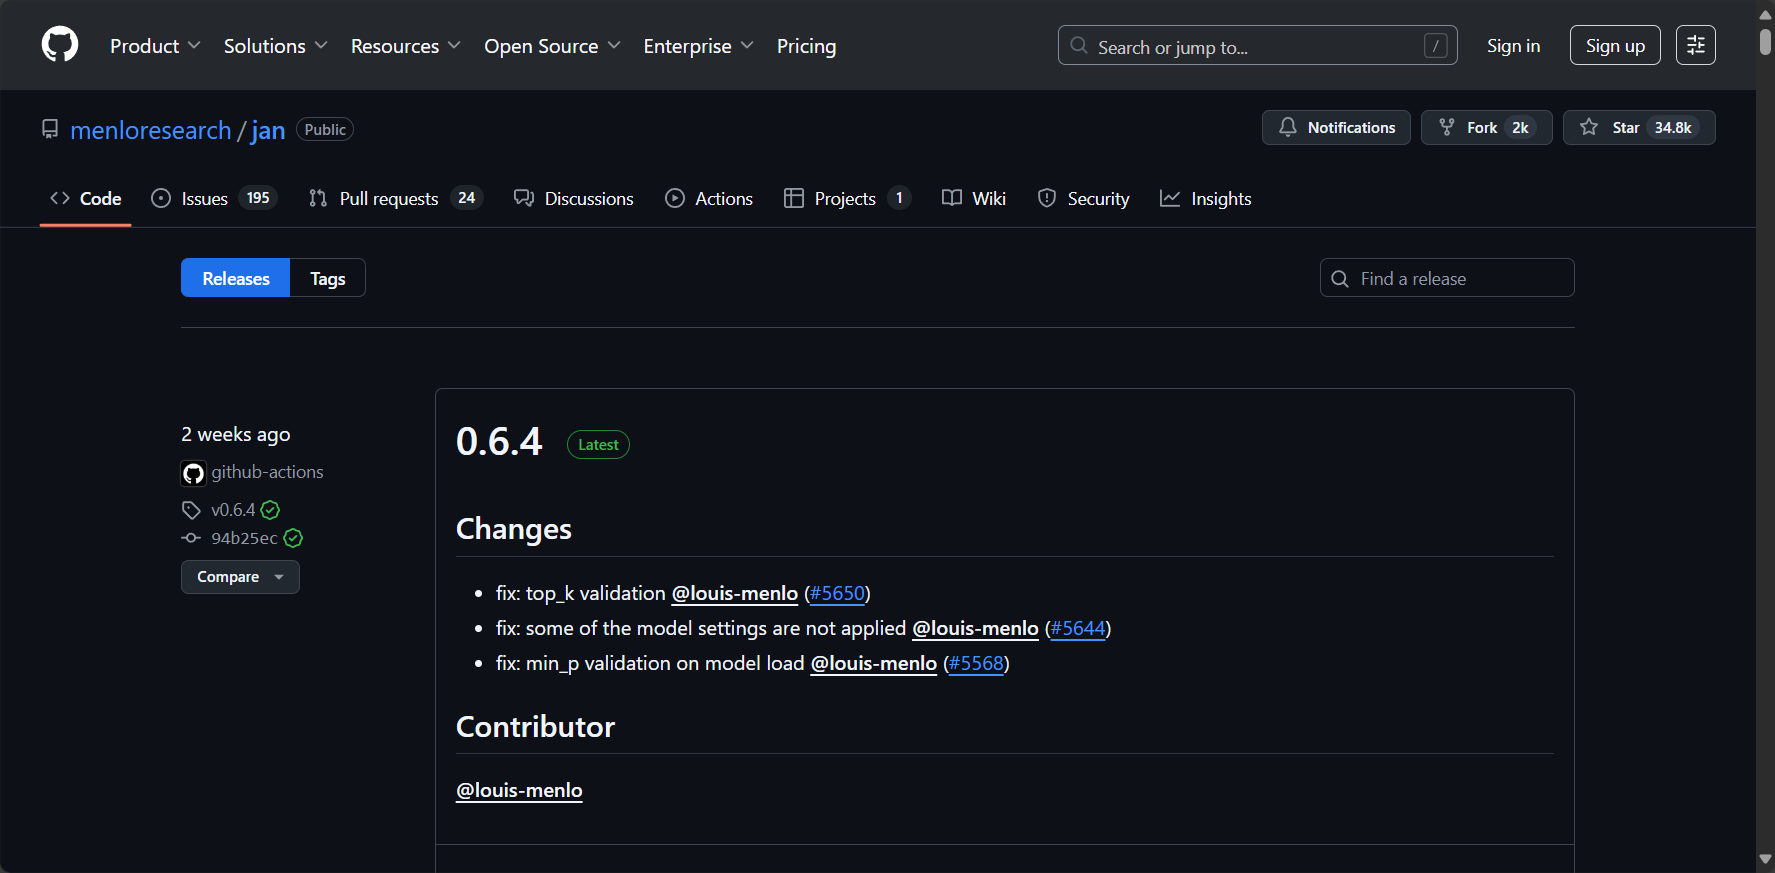The width and height of the screenshot is (1775, 873).
Task: Open the global navigation settings icon
Action: (x=1696, y=45)
